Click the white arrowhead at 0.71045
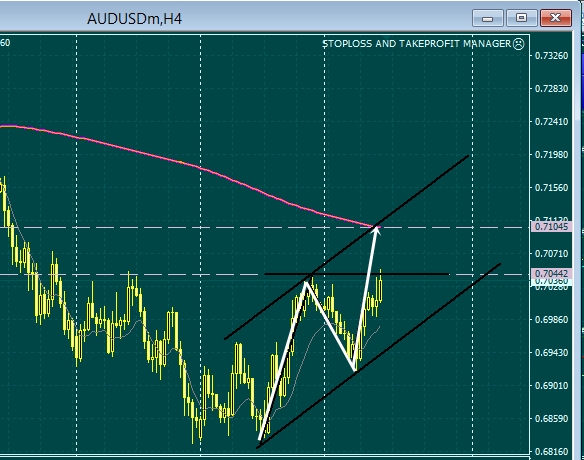 [376, 231]
